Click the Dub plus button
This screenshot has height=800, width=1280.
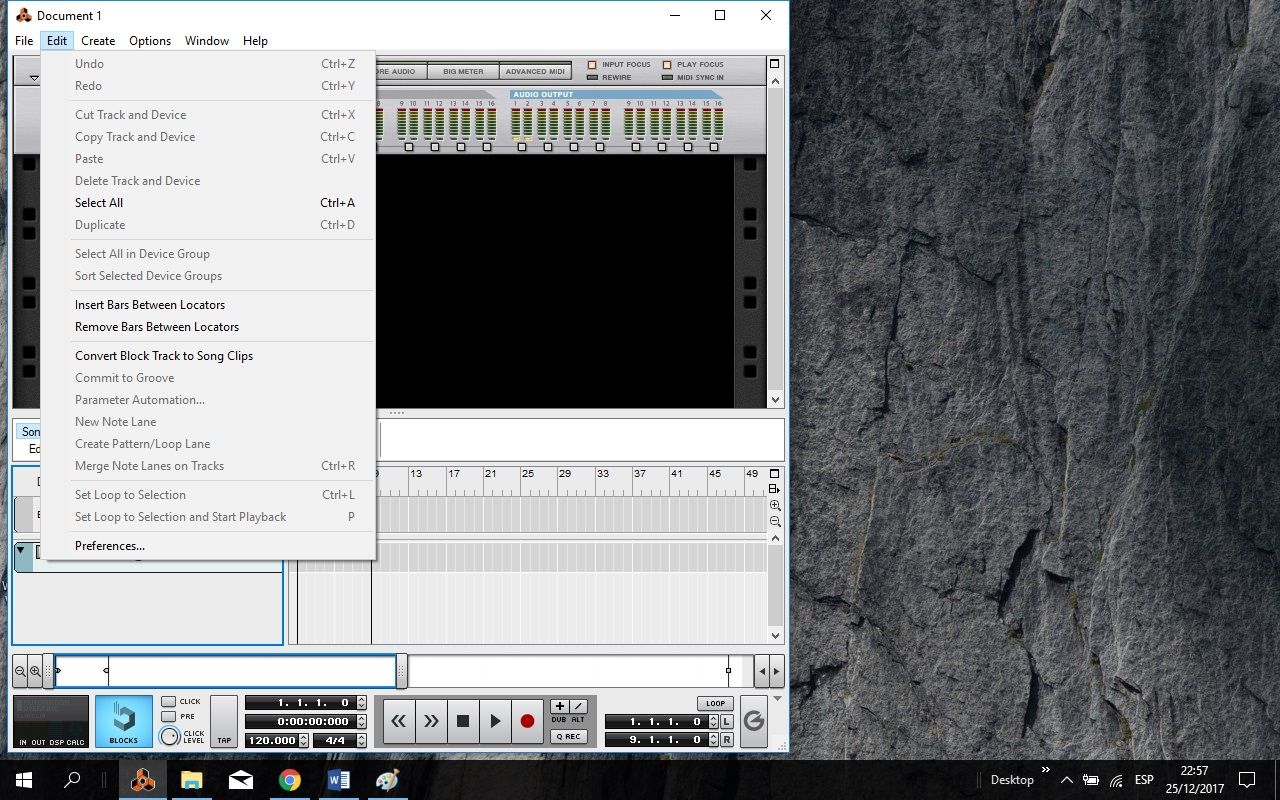[560, 706]
